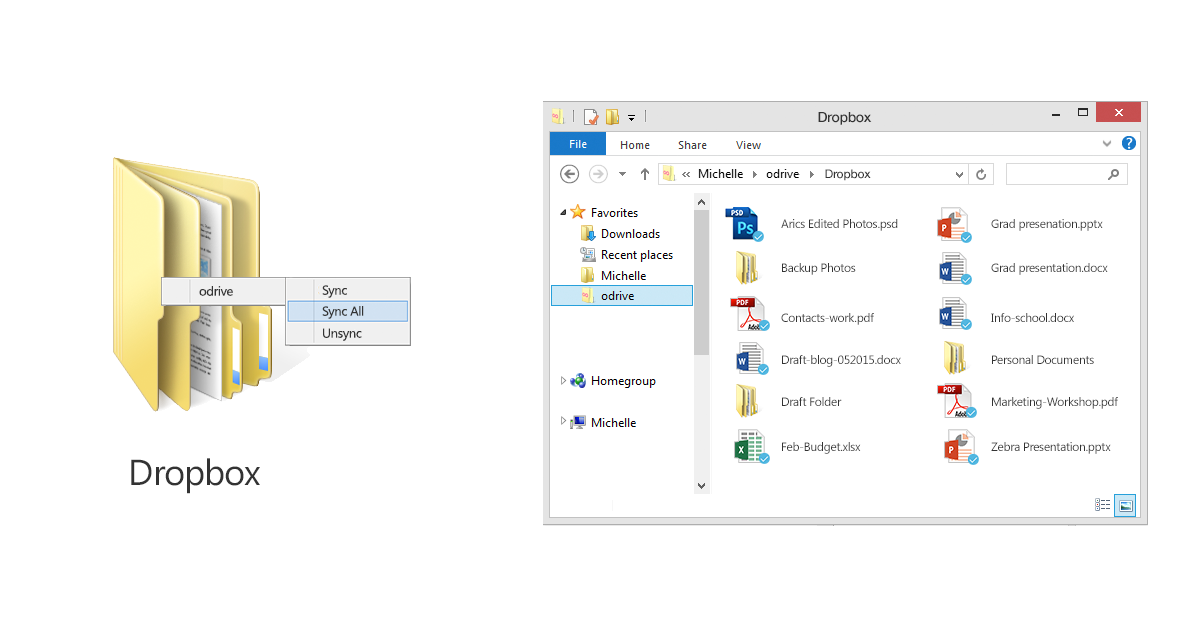Click navigation pane scroll down arrow

point(701,485)
